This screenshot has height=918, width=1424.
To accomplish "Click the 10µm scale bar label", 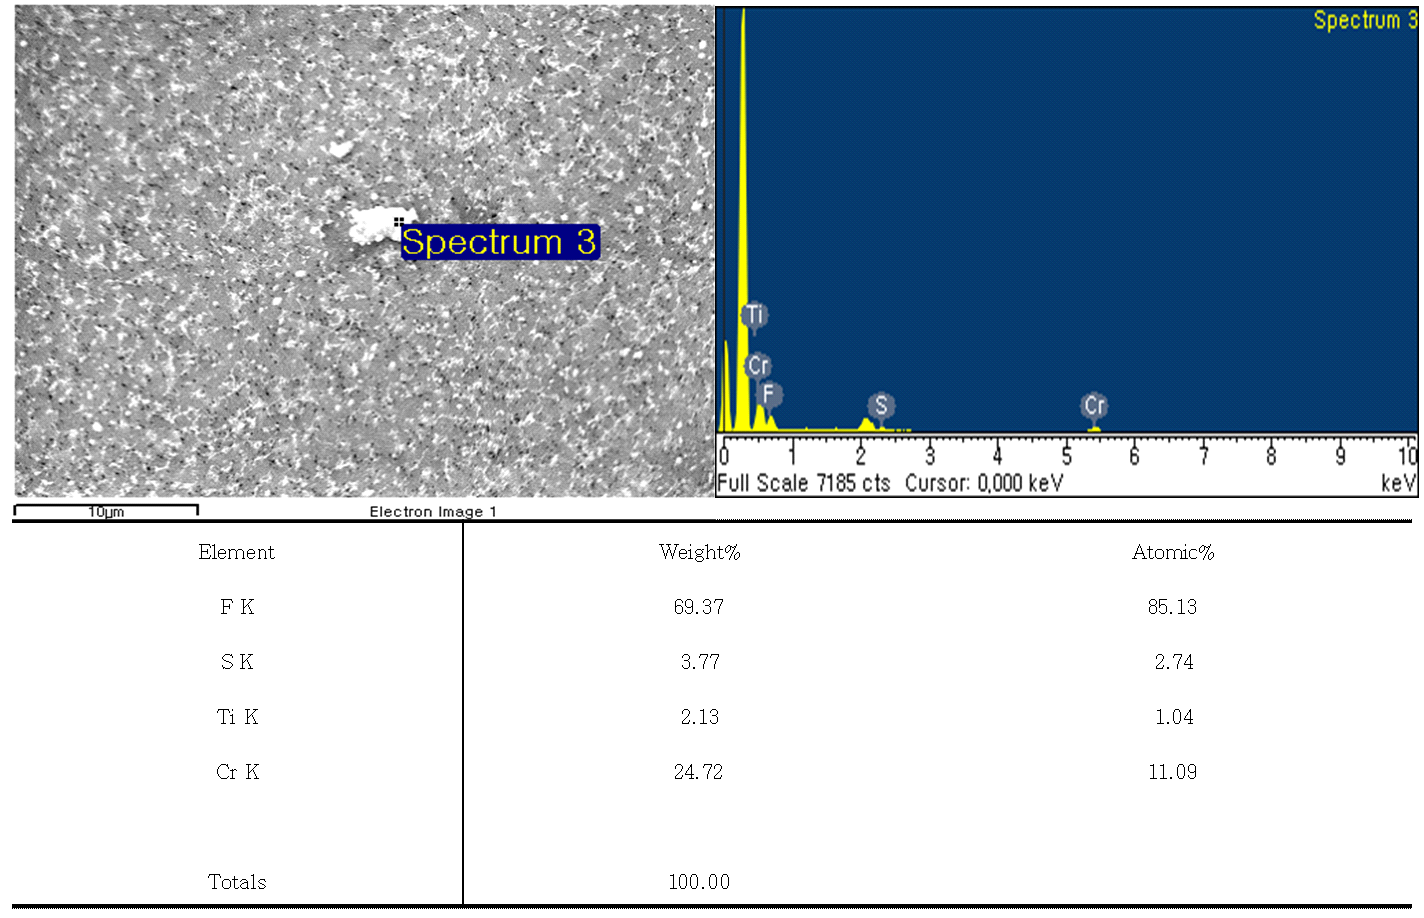I will click(x=106, y=512).
